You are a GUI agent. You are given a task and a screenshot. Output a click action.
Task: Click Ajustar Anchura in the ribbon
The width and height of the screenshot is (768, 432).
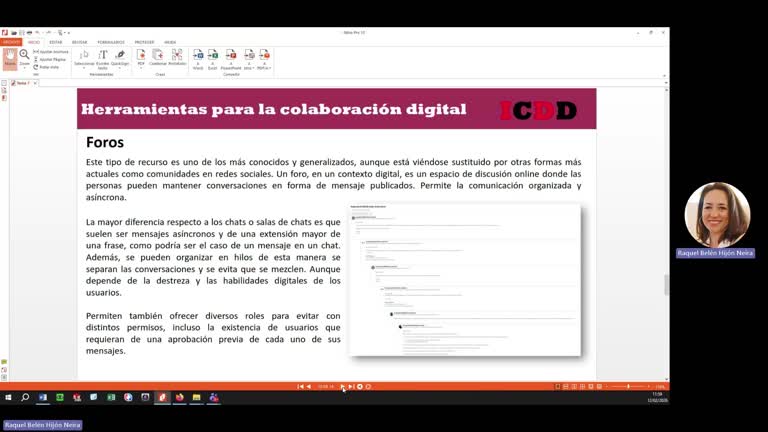[51, 51]
